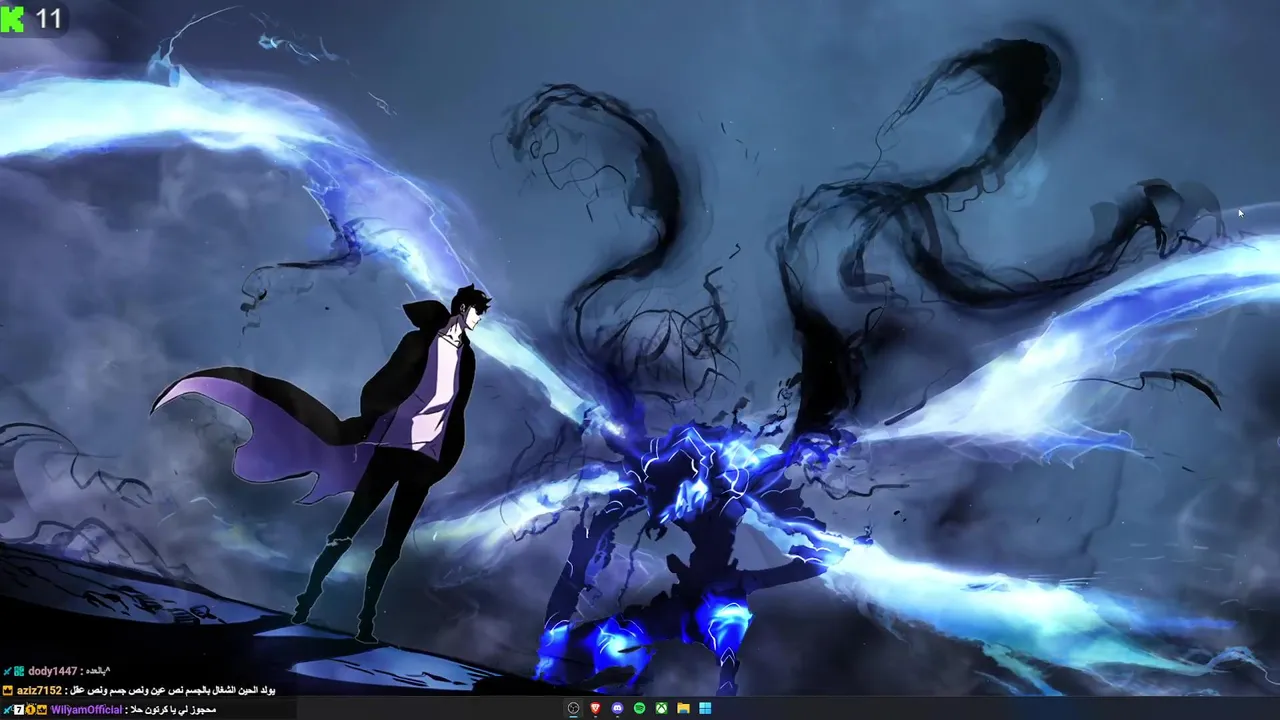Click the green badge beside dody1447

coord(19,671)
